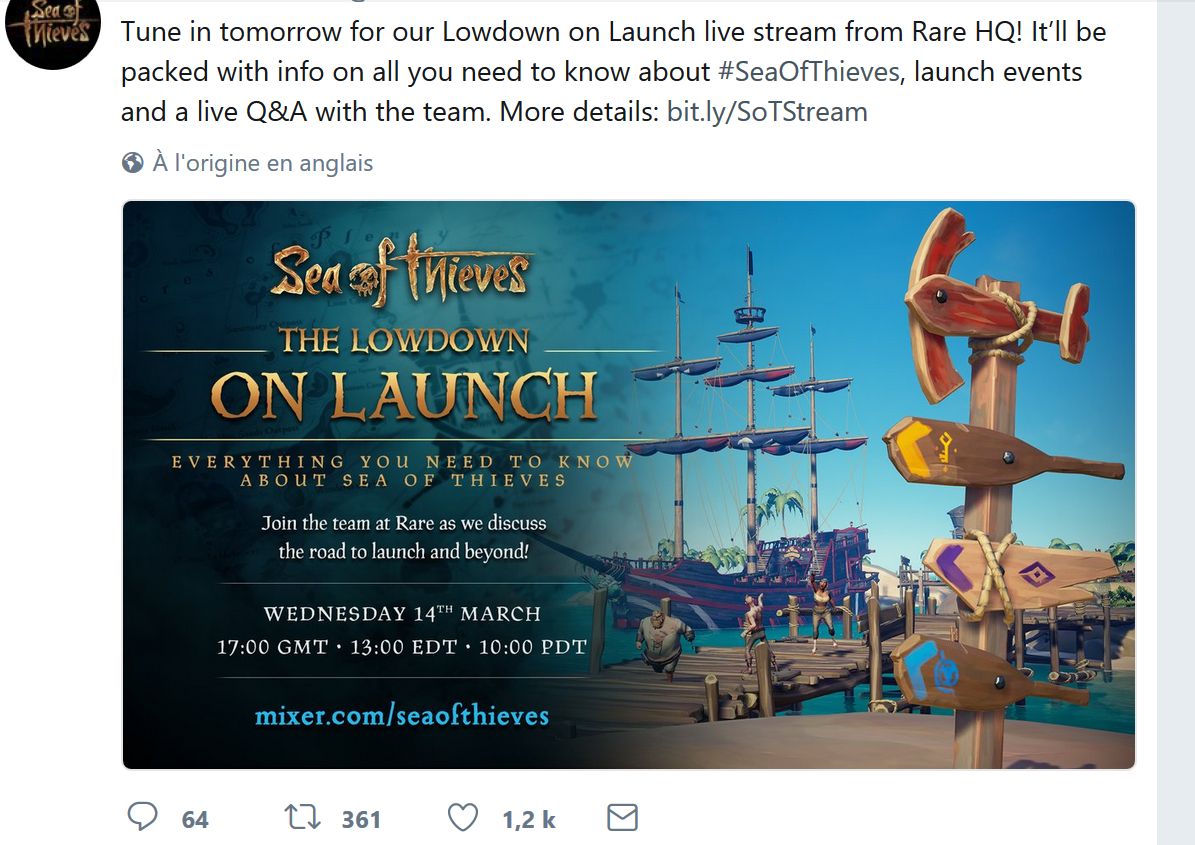This screenshot has height=845, width=1195.
Task: Click the 1,2 k likes count
Action: point(529,820)
